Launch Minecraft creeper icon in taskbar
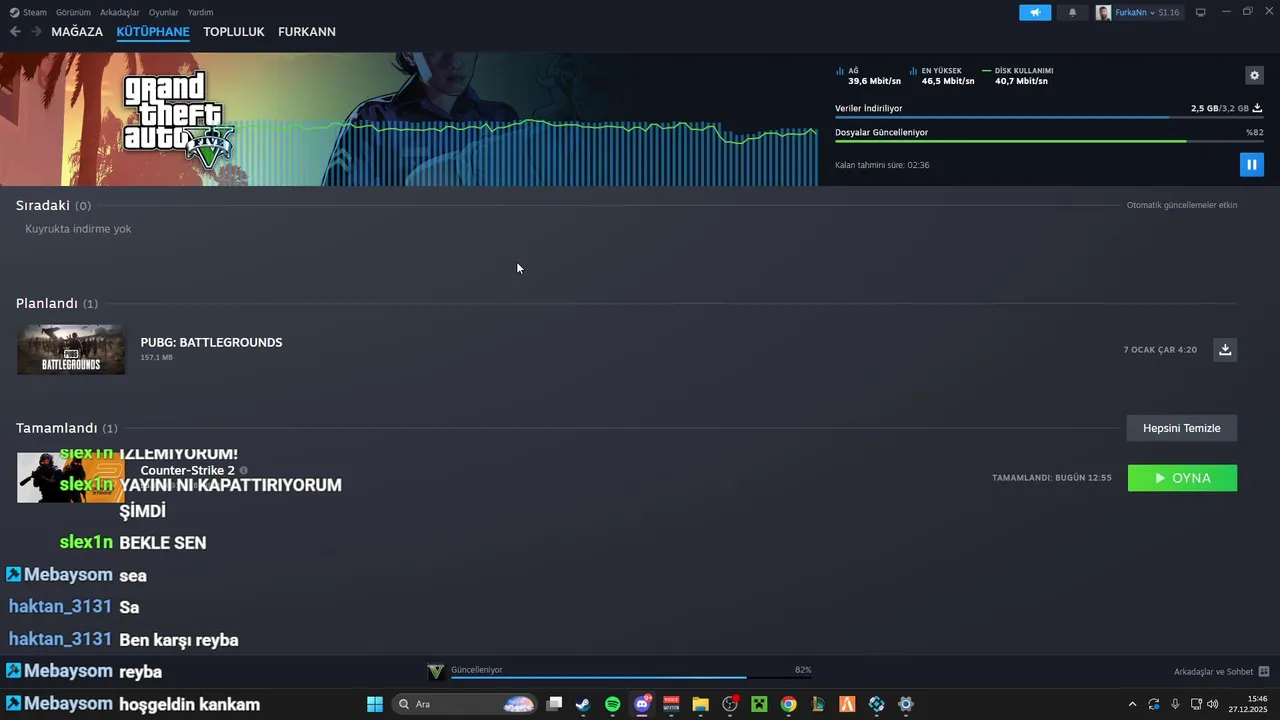The width and height of the screenshot is (1280, 720). (759, 704)
